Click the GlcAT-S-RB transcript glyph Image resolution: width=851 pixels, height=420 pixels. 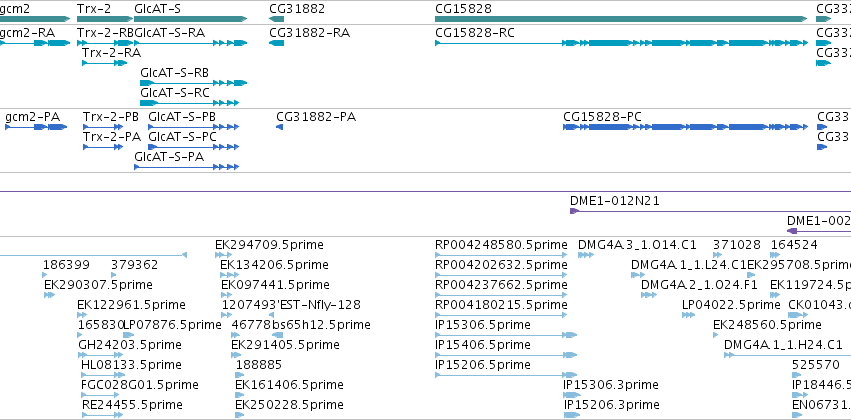point(194,83)
